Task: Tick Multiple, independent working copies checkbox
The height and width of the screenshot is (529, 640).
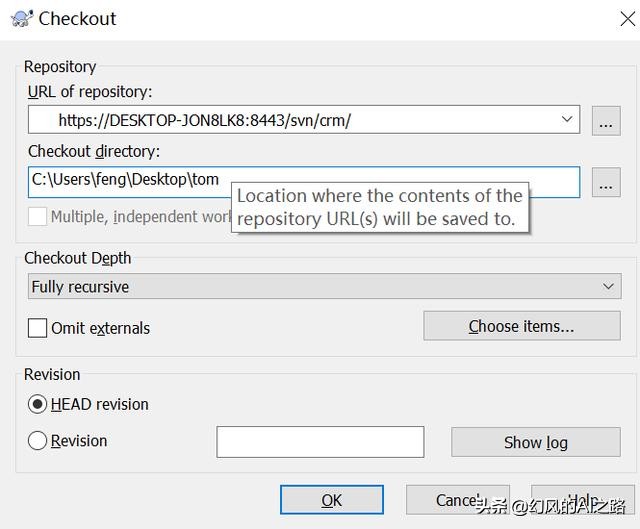Action: point(38,216)
